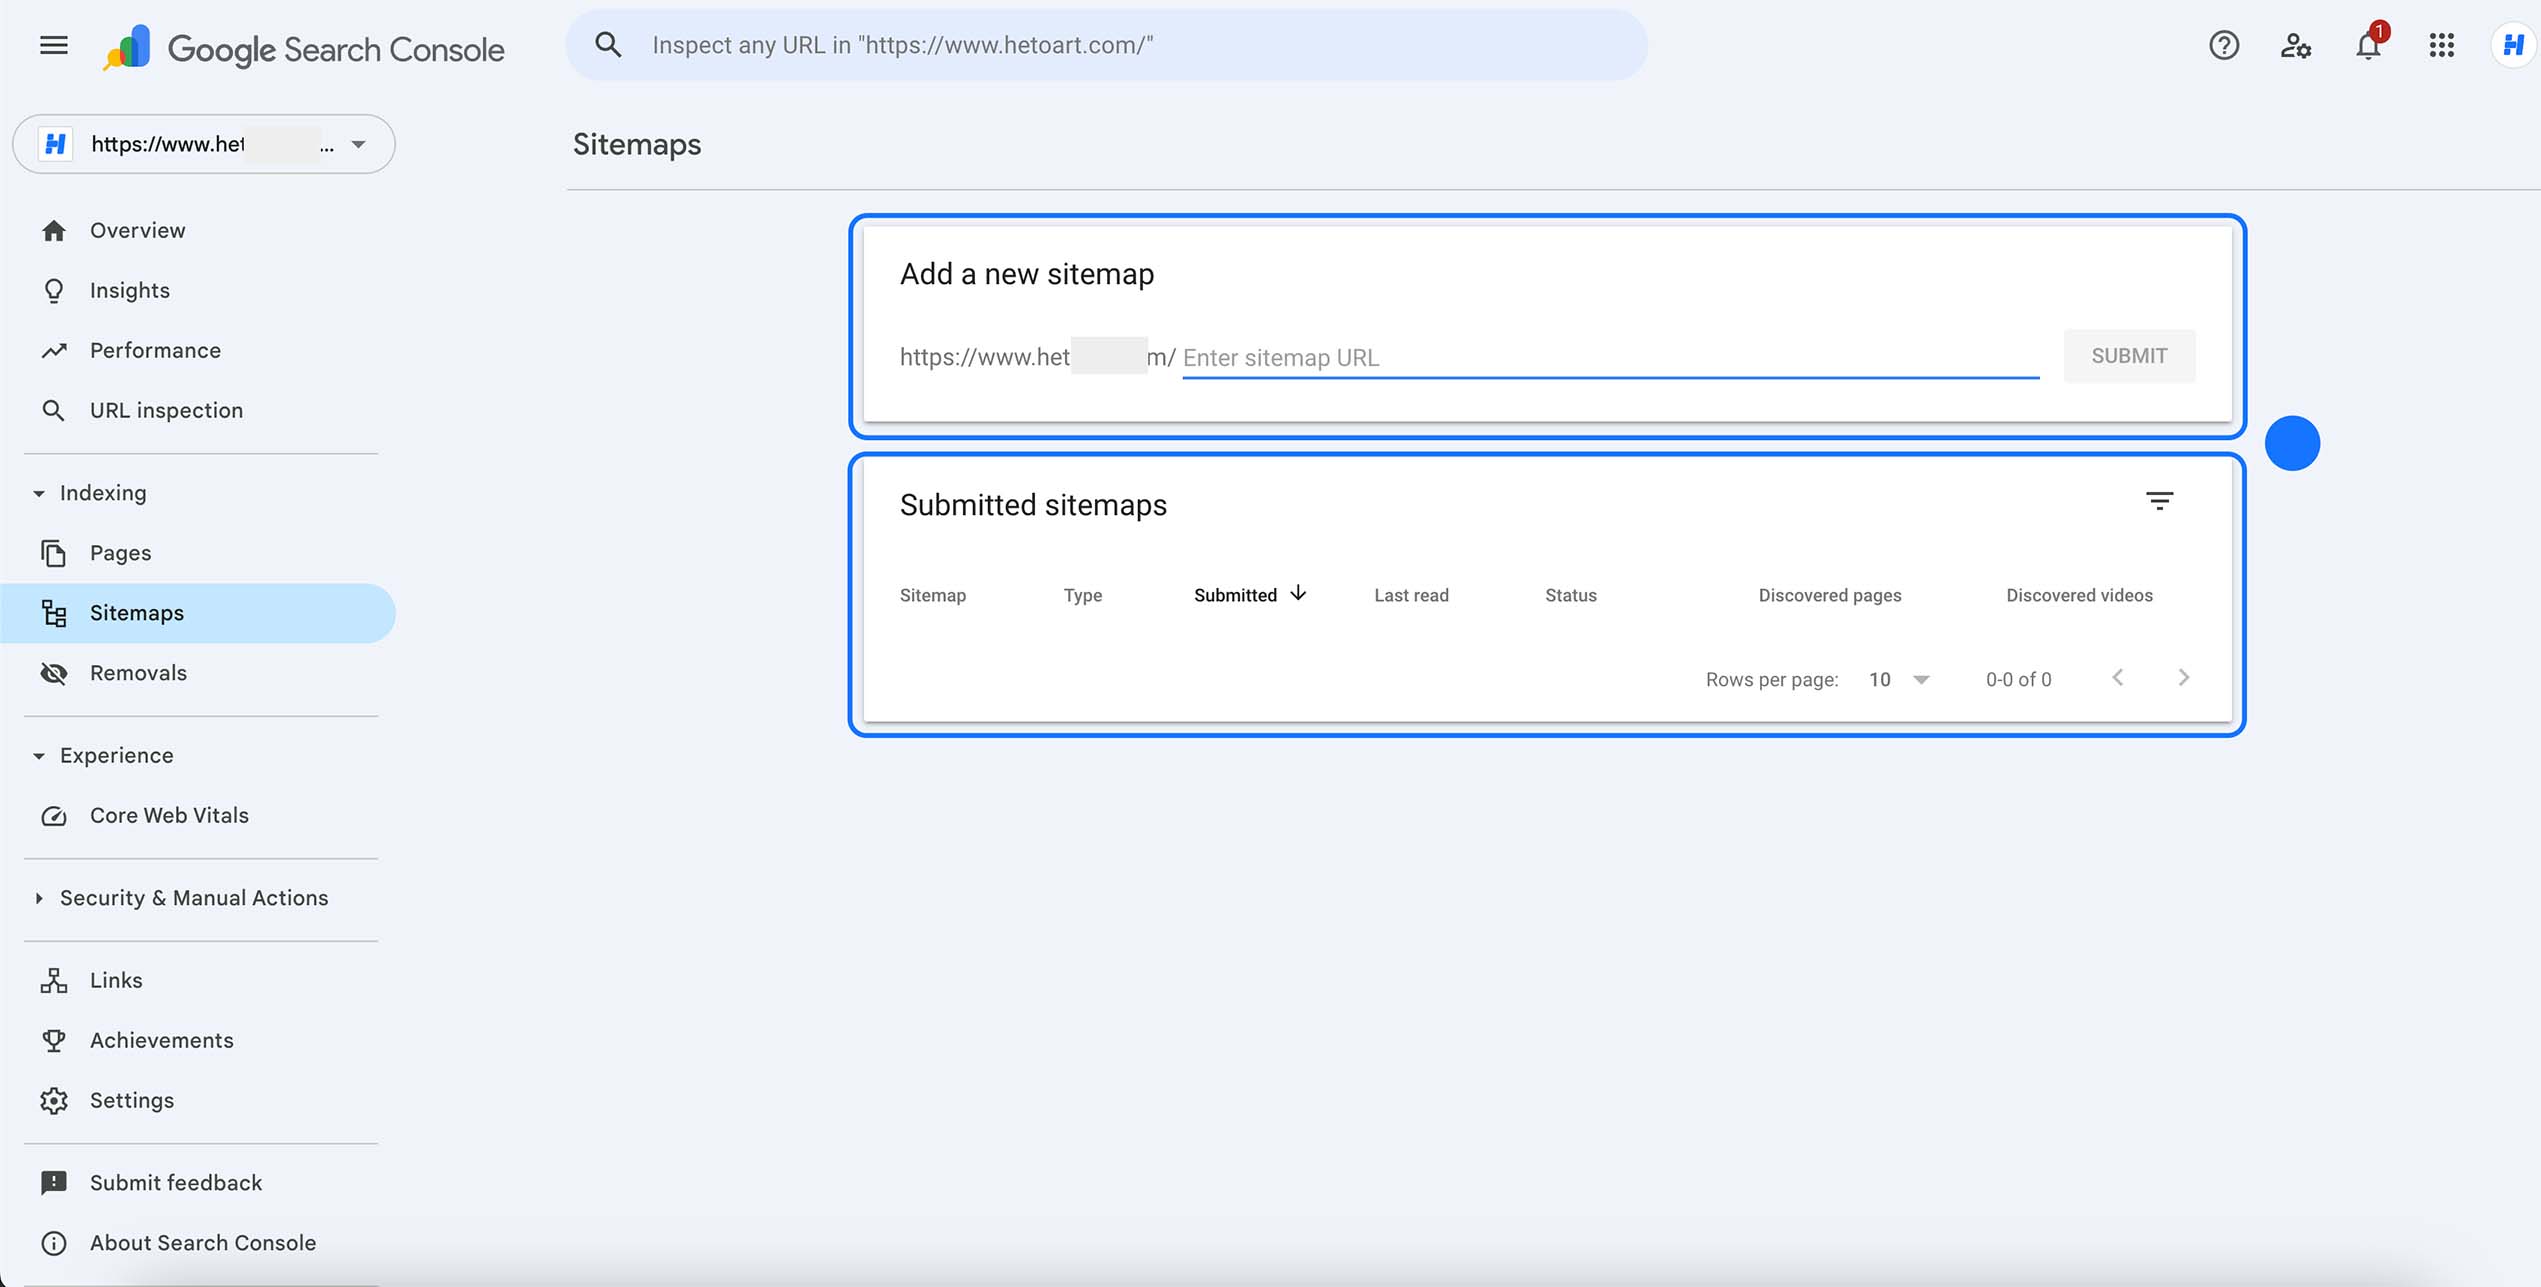Select the Removals sidebar icon
The height and width of the screenshot is (1287, 2541).
click(x=53, y=673)
